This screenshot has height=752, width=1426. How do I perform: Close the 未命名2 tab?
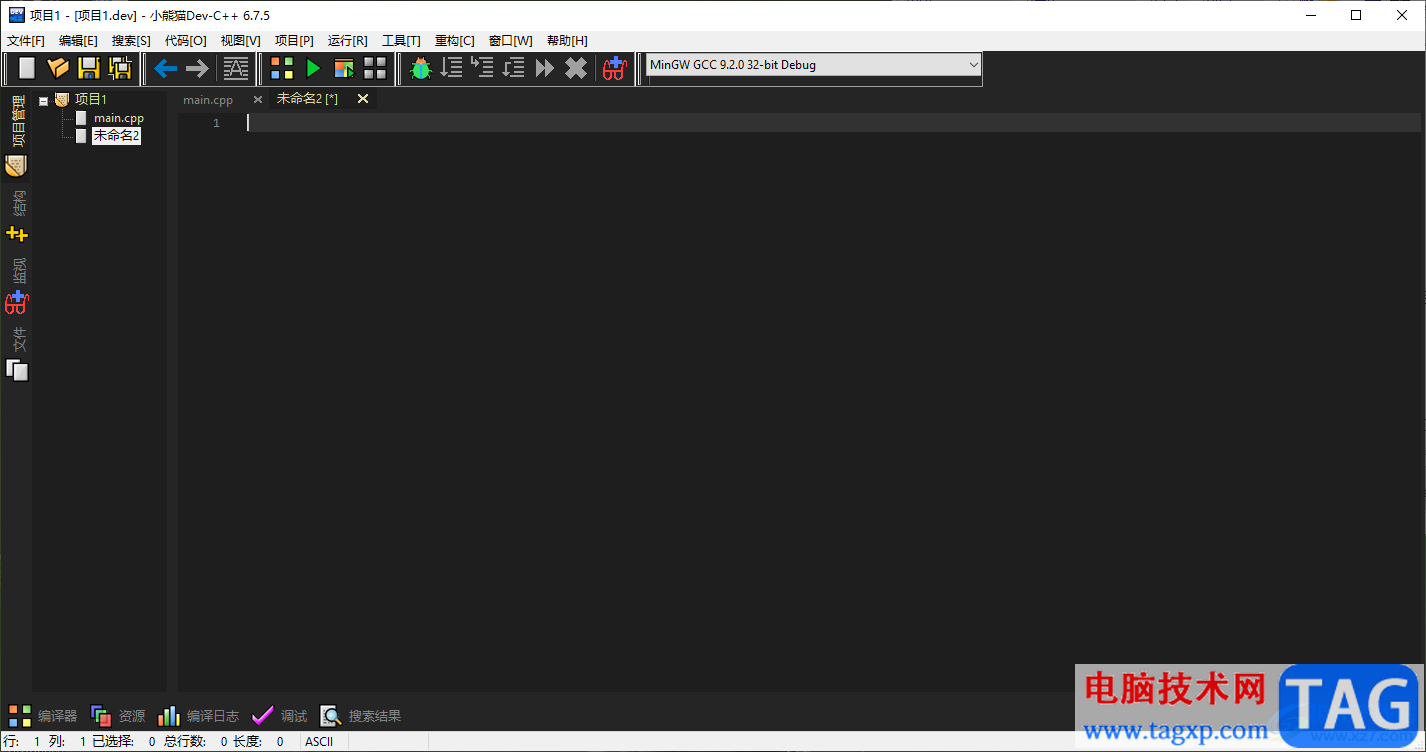click(363, 99)
